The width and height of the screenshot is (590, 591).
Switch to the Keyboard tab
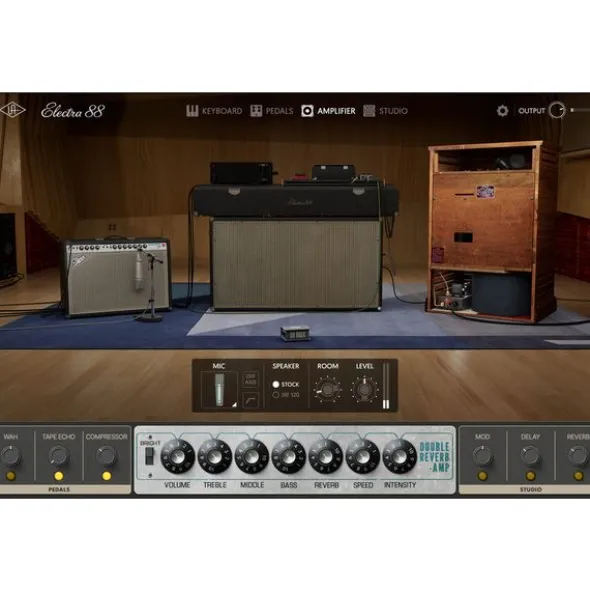pyautogui.click(x=222, y=111)
